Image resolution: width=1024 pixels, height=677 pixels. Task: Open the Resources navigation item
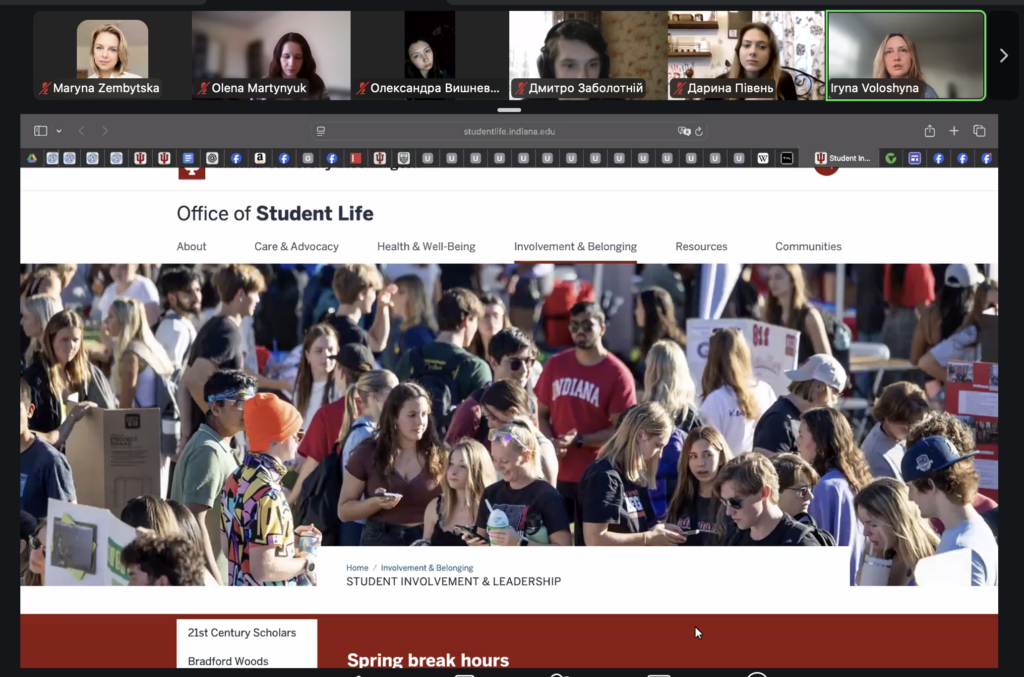click(701, 247)
